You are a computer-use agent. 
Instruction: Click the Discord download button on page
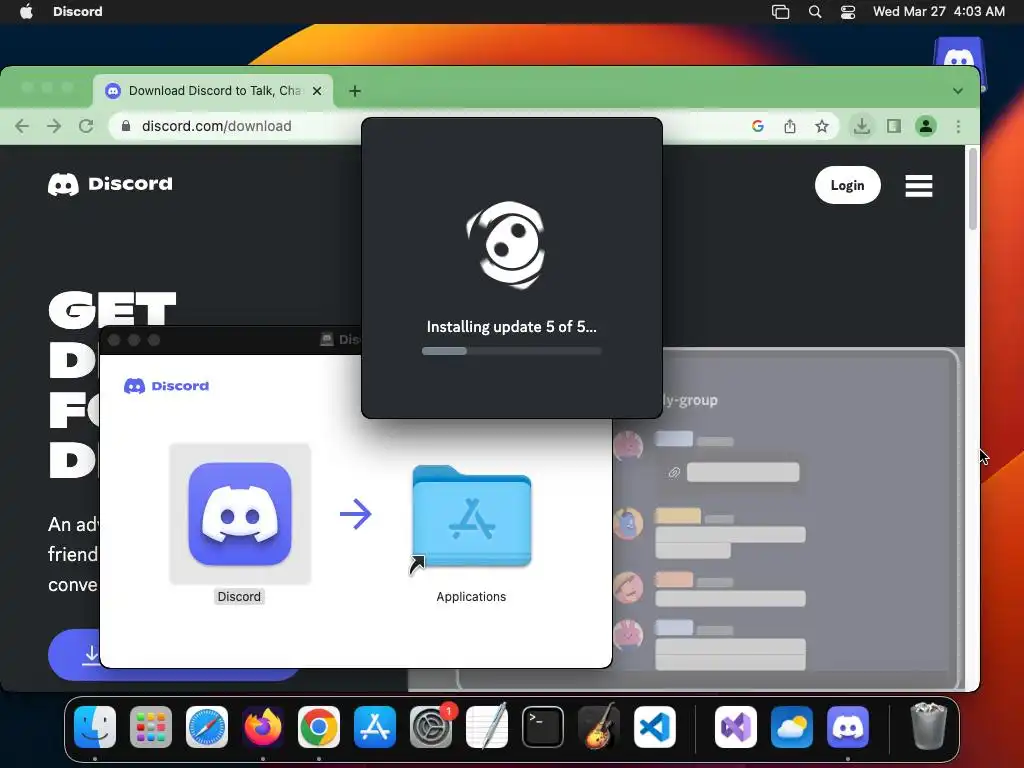74,654
